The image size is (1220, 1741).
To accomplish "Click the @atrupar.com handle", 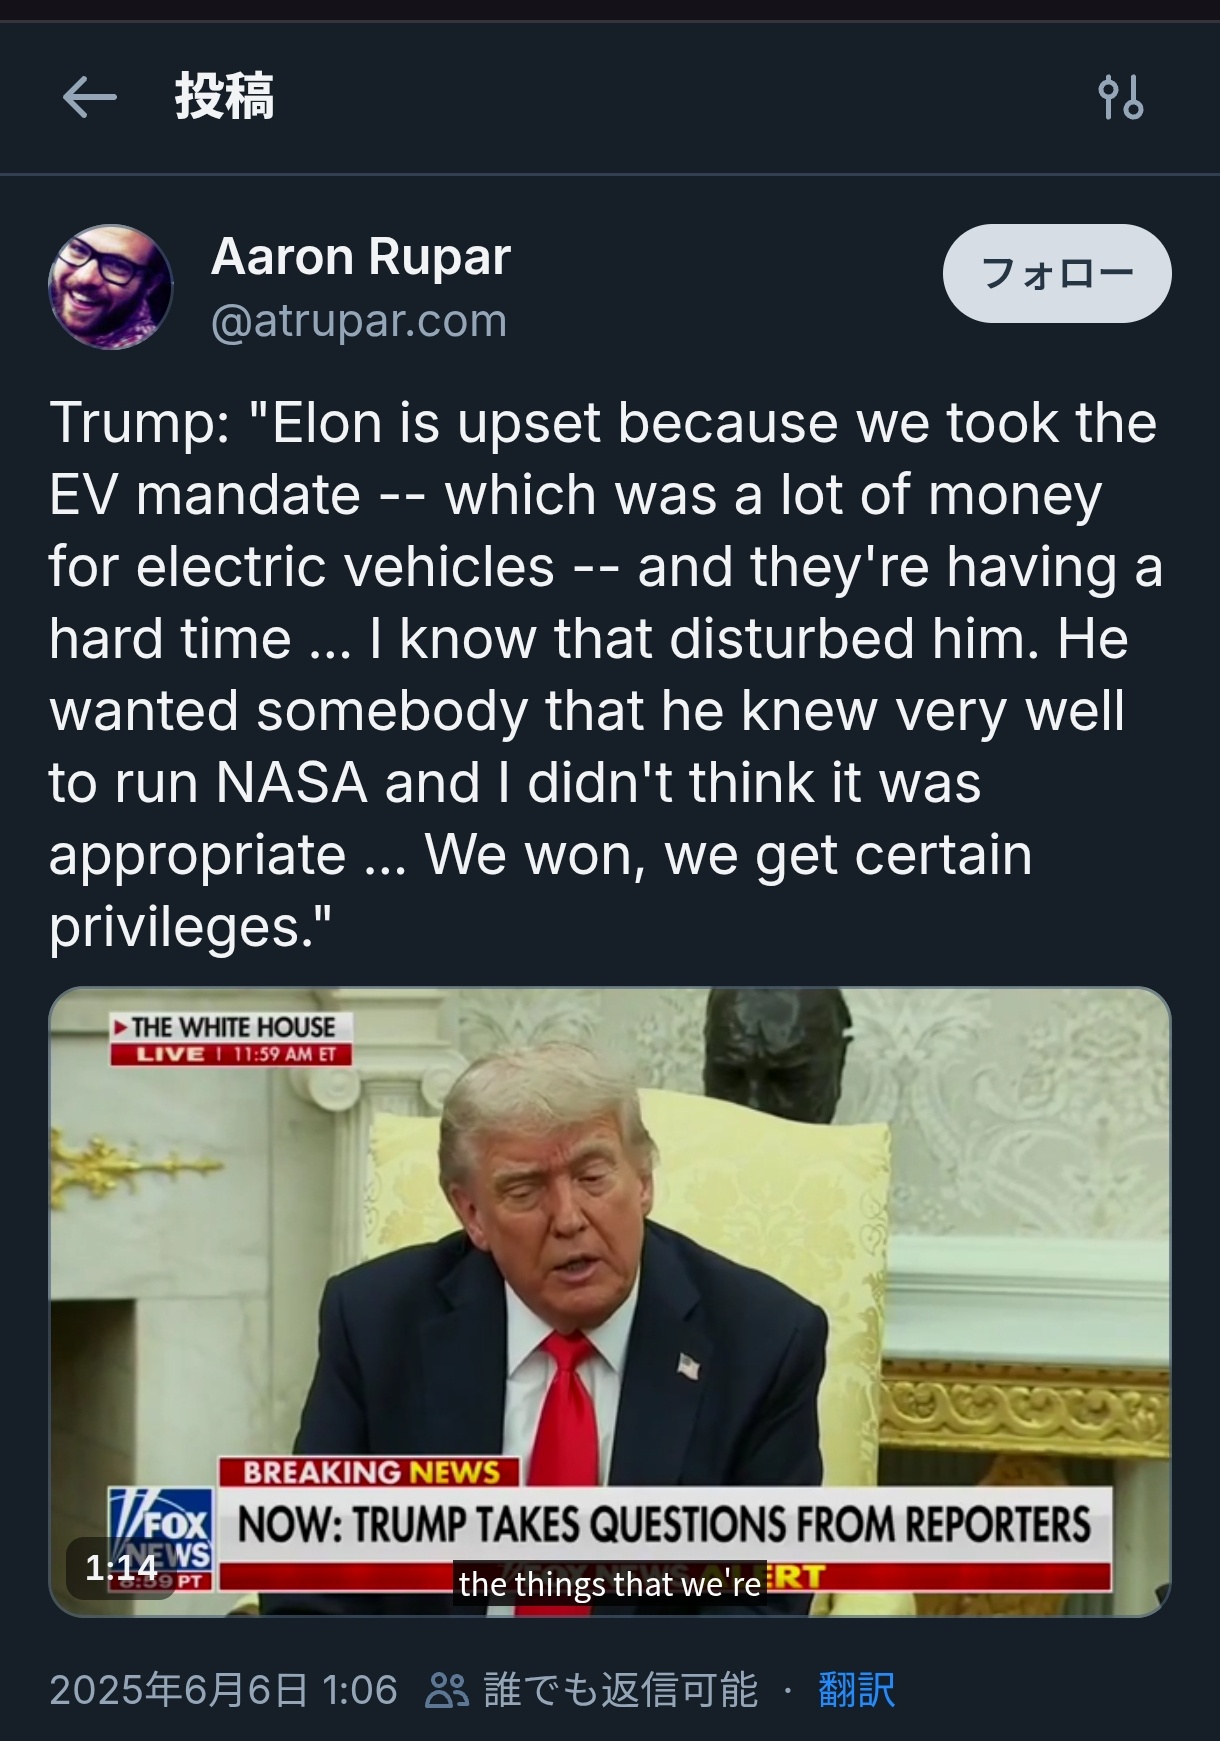I will tap(358, 321).
